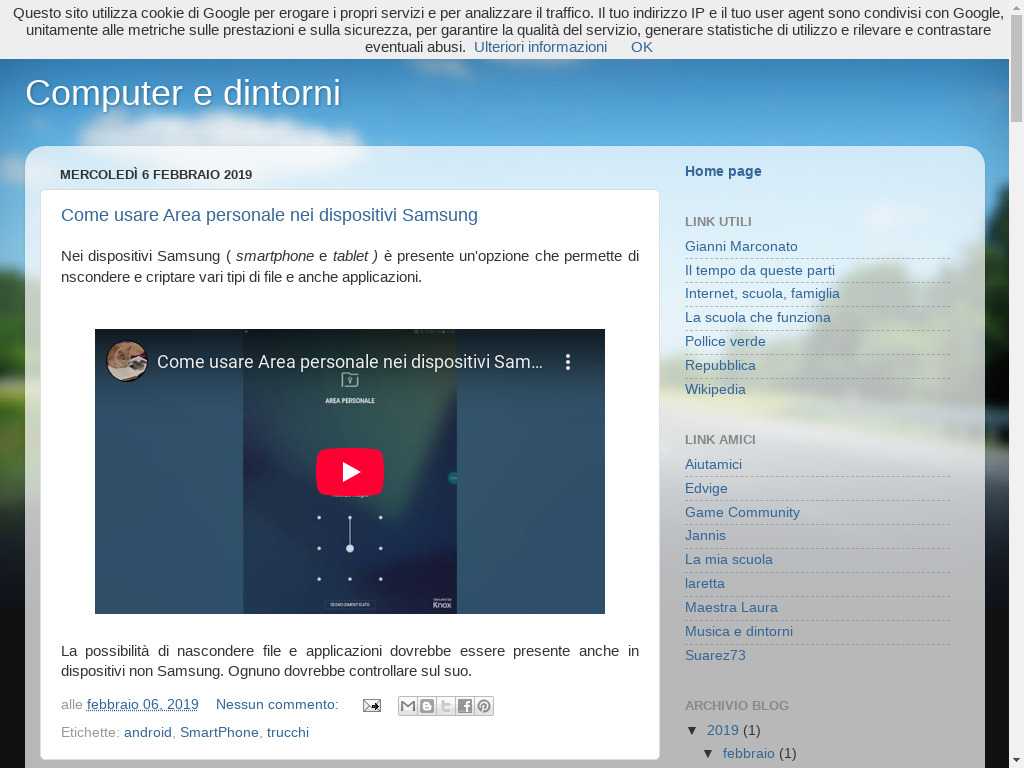Viewport: 1024px width, 768px height.
Task: Open Ulteriori informazioni cookie link
Action: click(540, 47)
